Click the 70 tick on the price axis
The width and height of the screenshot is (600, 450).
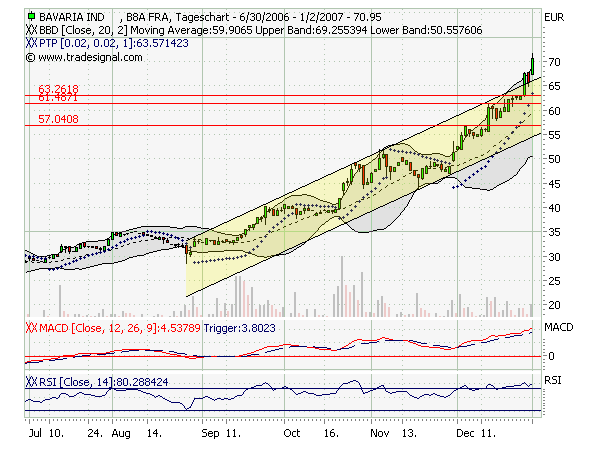click(551, 63)
